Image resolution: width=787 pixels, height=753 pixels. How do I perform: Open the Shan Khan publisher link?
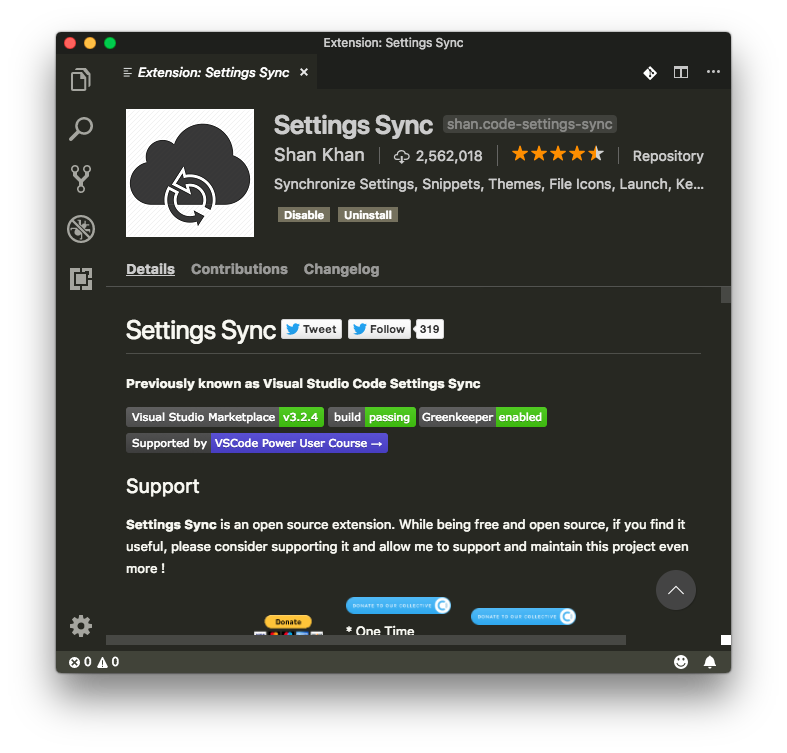tap(319, 155)
